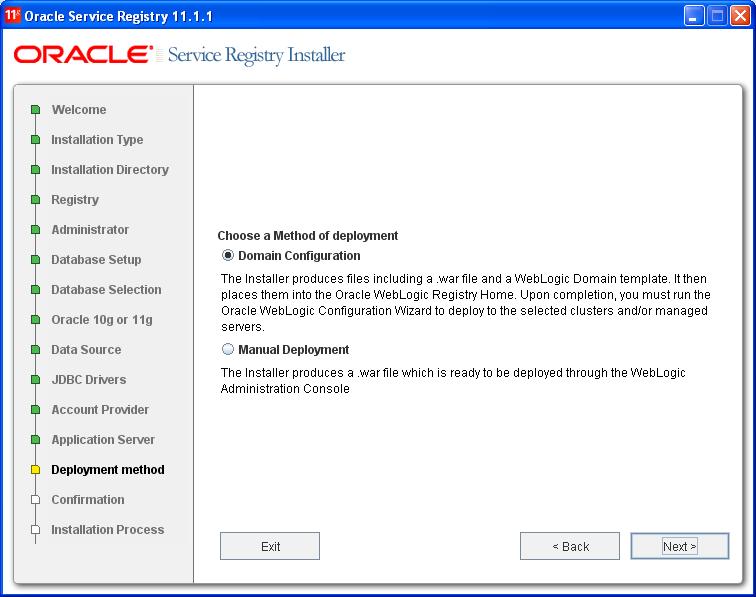Click the Deployment method current step
This screenshot has width=756, height=597.
[x=108, y=470]
